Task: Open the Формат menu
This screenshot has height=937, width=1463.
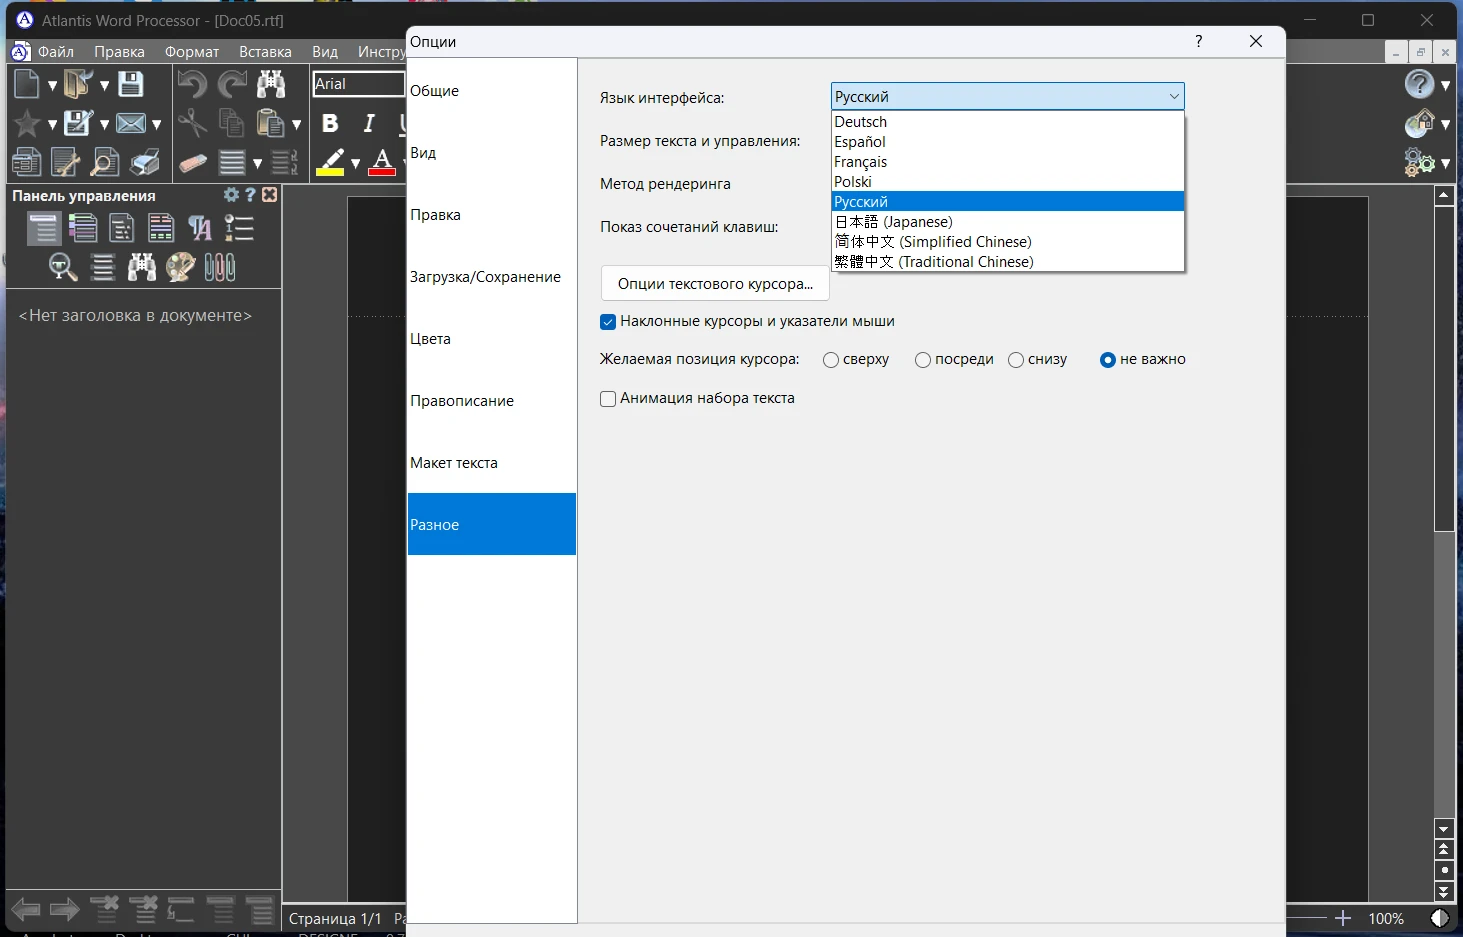Action: pos(191,52)
